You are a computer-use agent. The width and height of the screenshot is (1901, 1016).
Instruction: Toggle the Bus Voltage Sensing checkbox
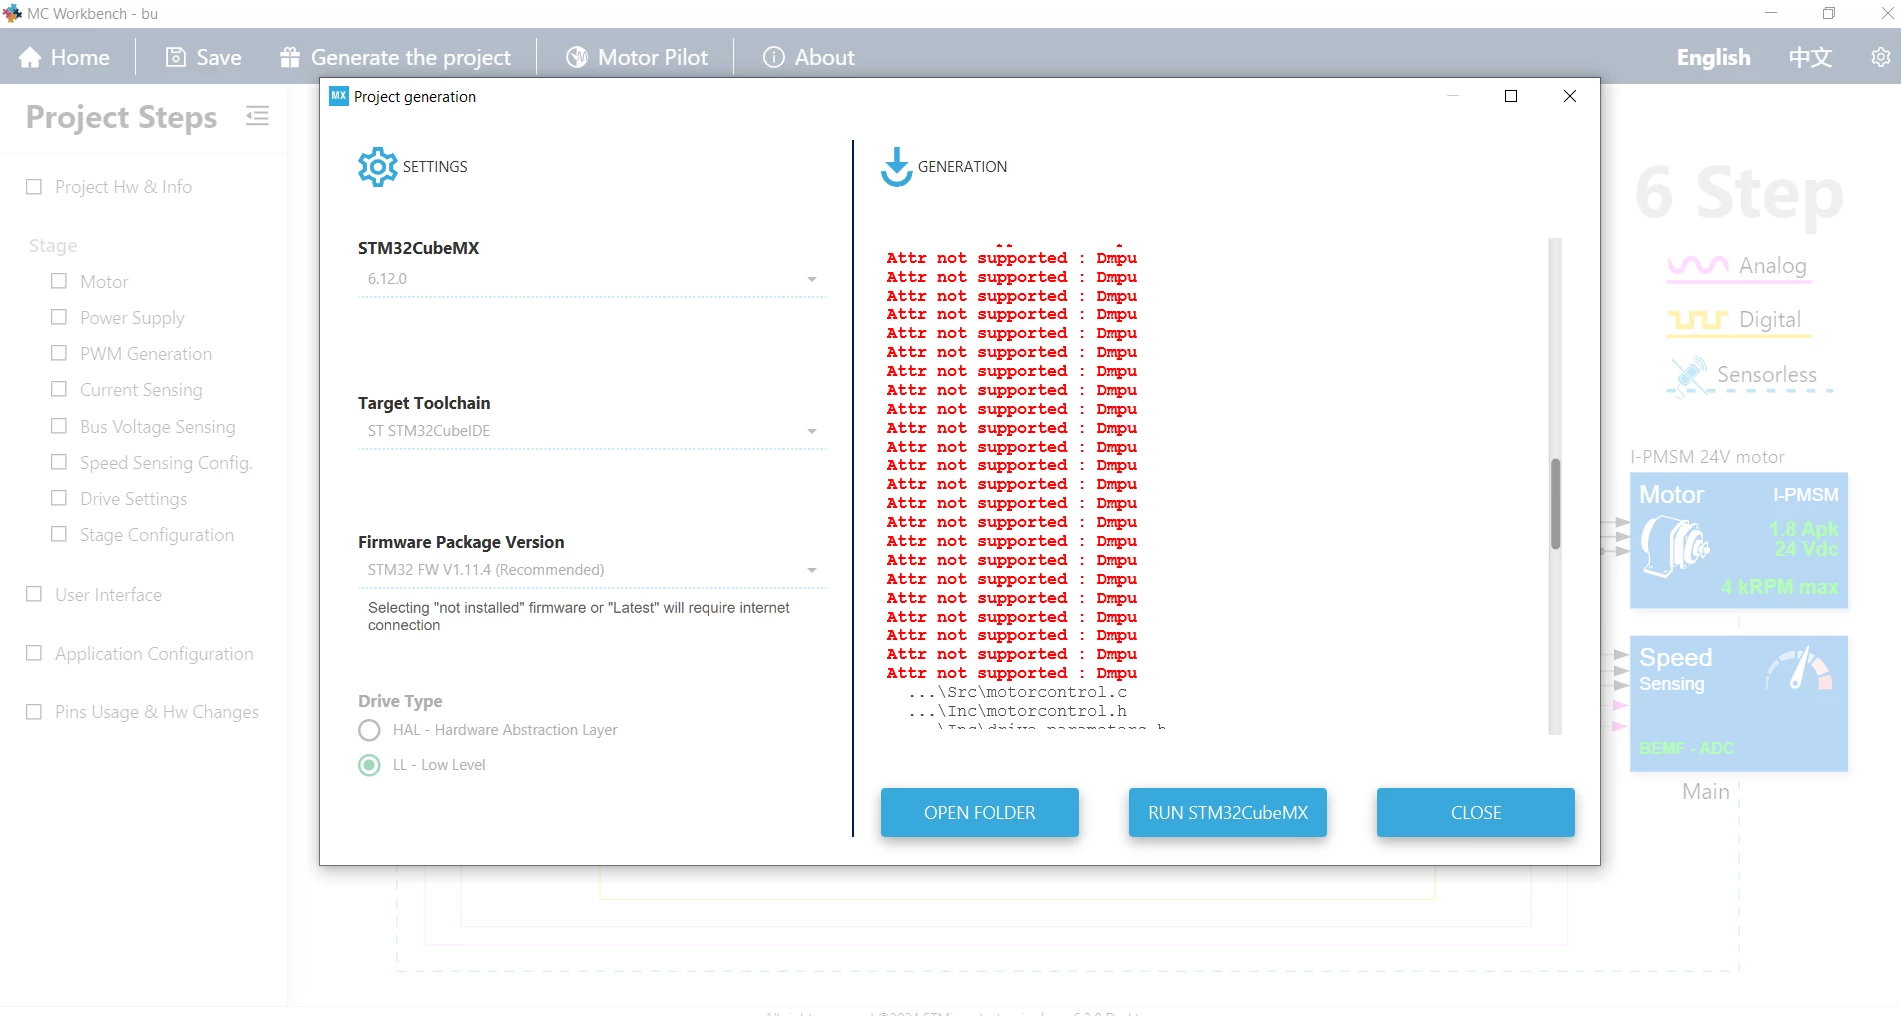tap(59, 426)
